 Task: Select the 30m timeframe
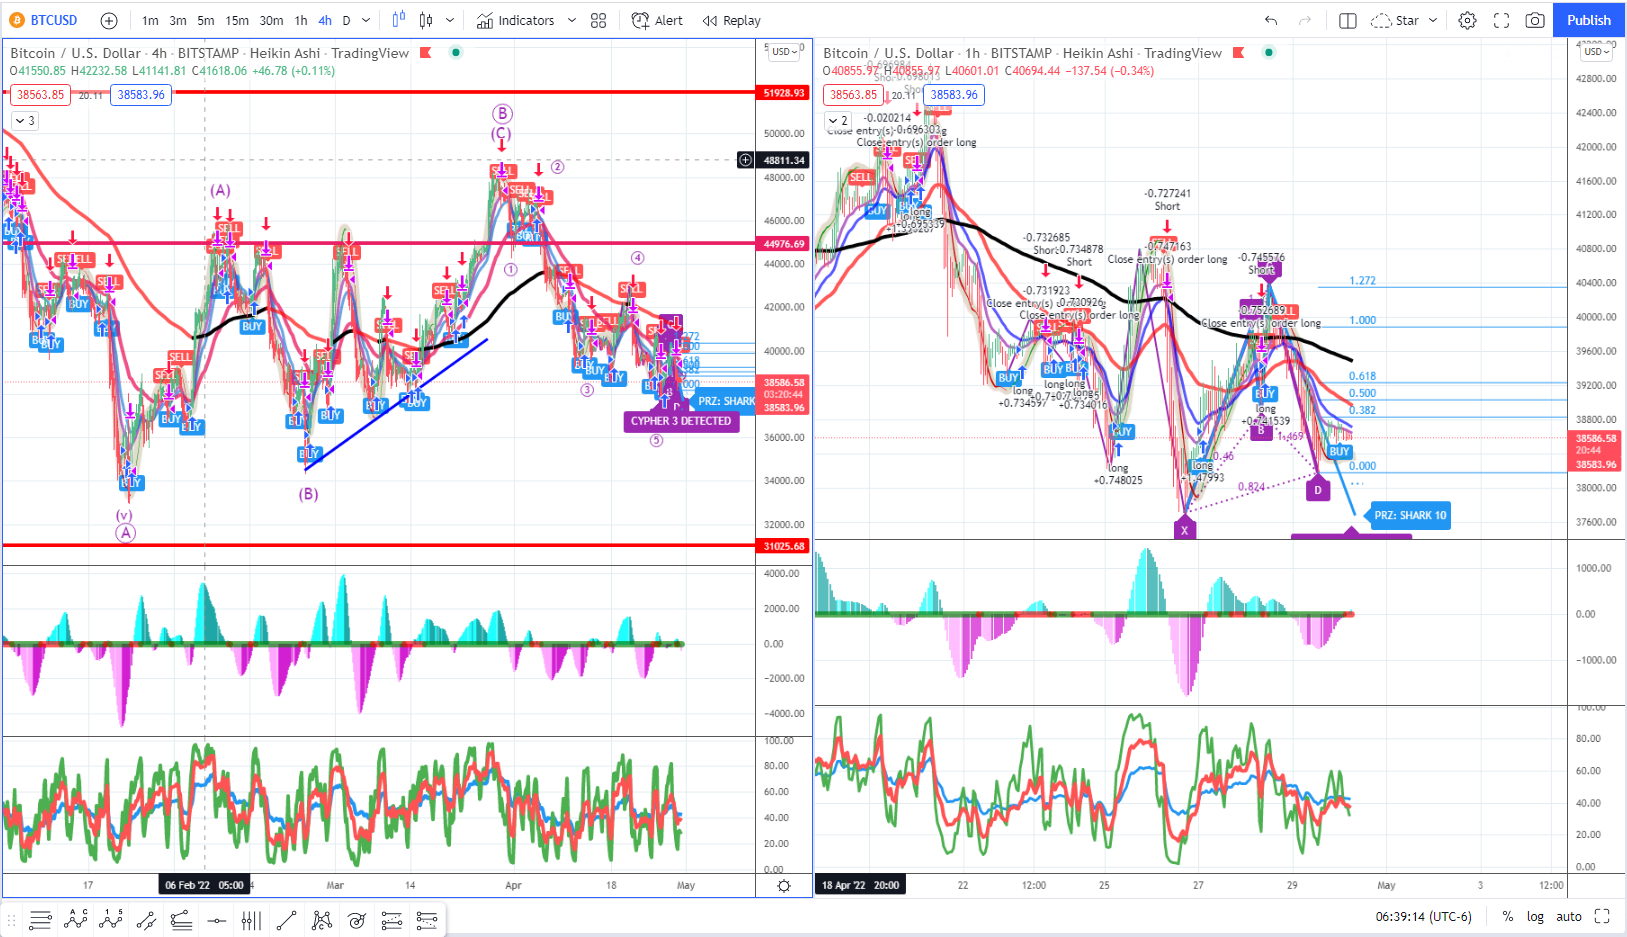pyautogui.click(x=271, y=20)
